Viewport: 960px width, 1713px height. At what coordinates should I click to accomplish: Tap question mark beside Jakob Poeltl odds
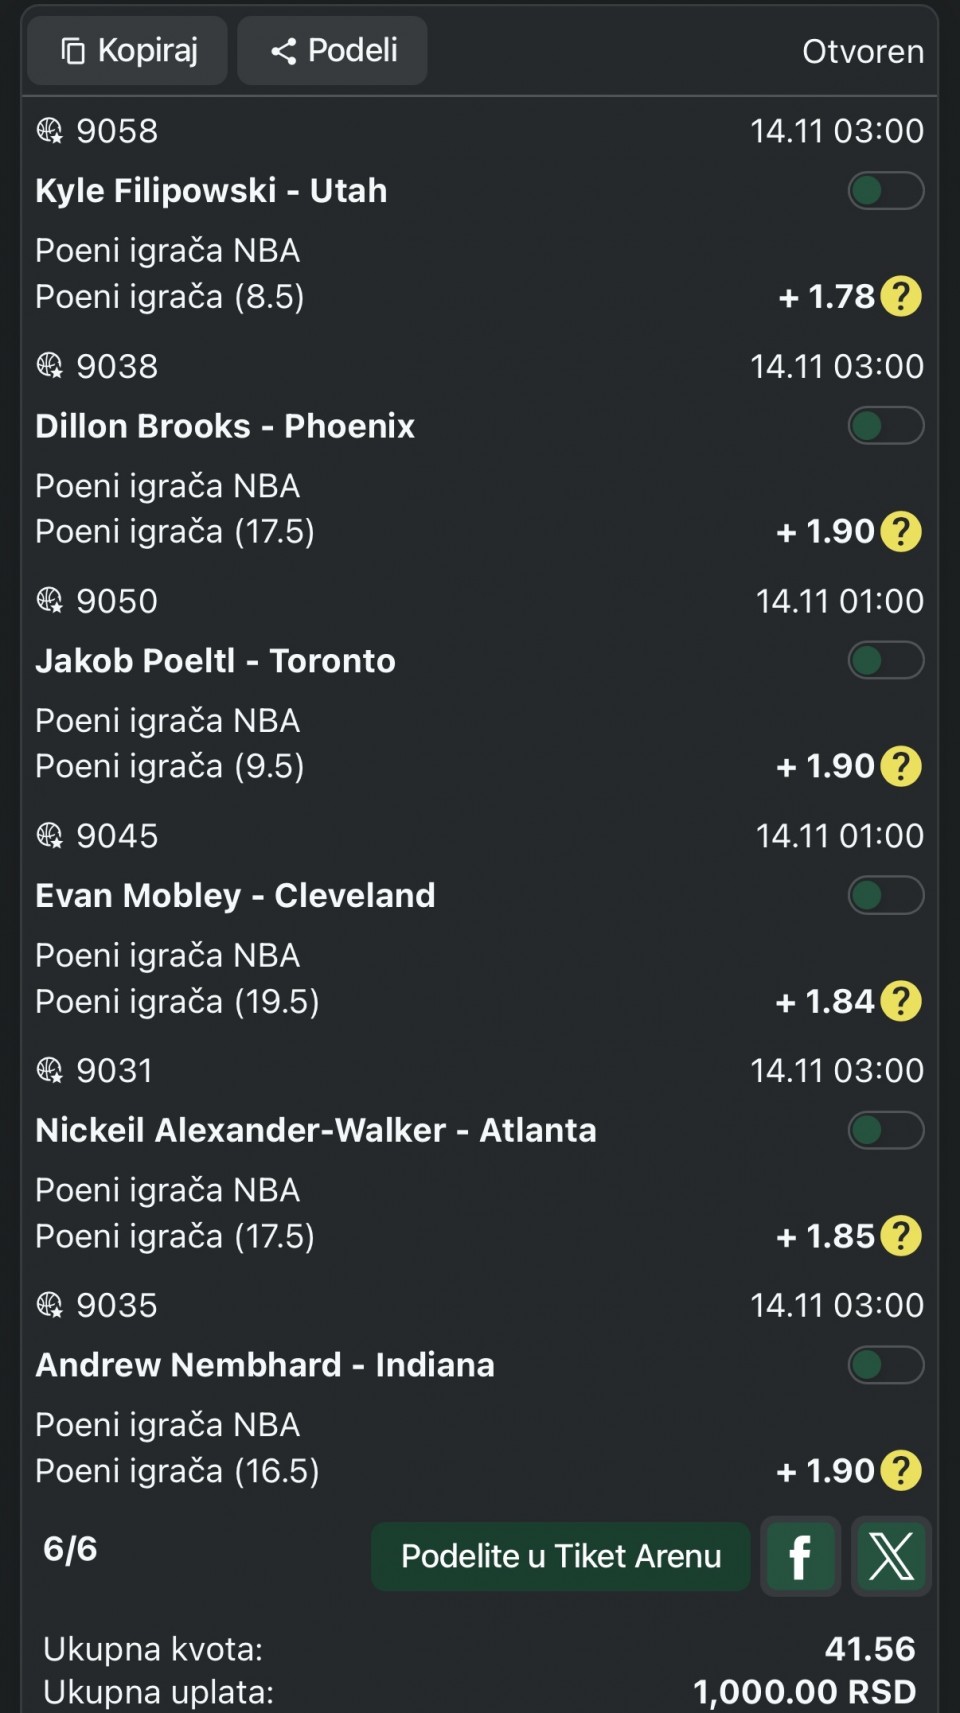[x=901, y=767]
